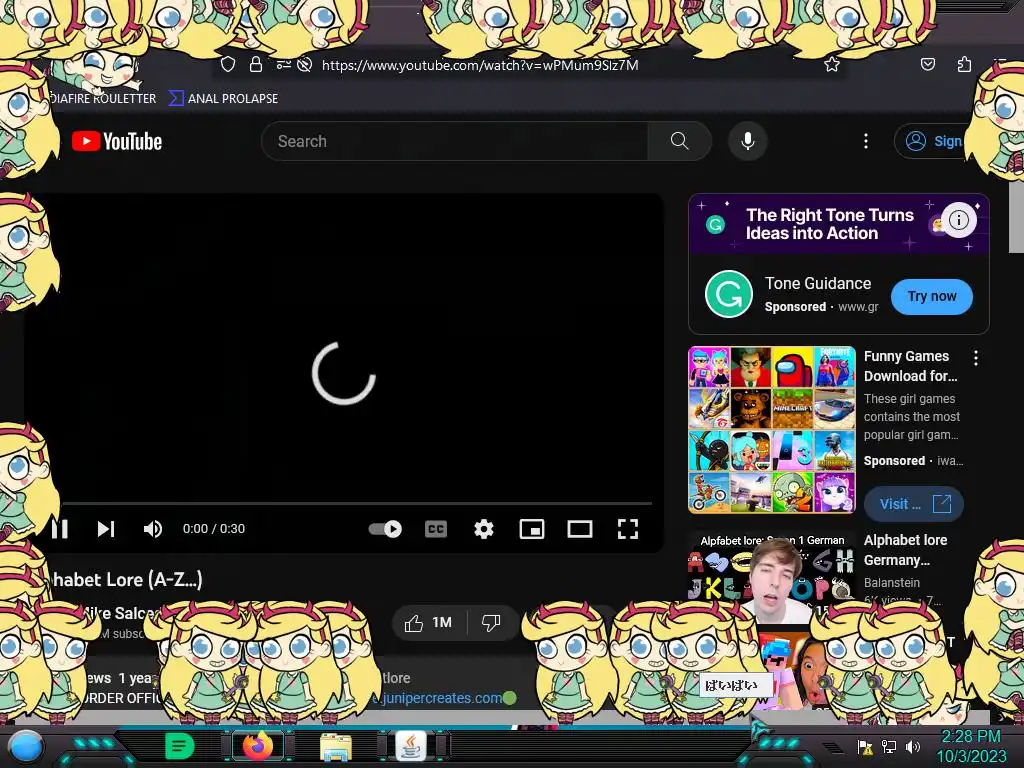Image resolution: width=1024 pixels, height=768 pixels.
Task: Click the ad info icon
Action: (959, 220)
